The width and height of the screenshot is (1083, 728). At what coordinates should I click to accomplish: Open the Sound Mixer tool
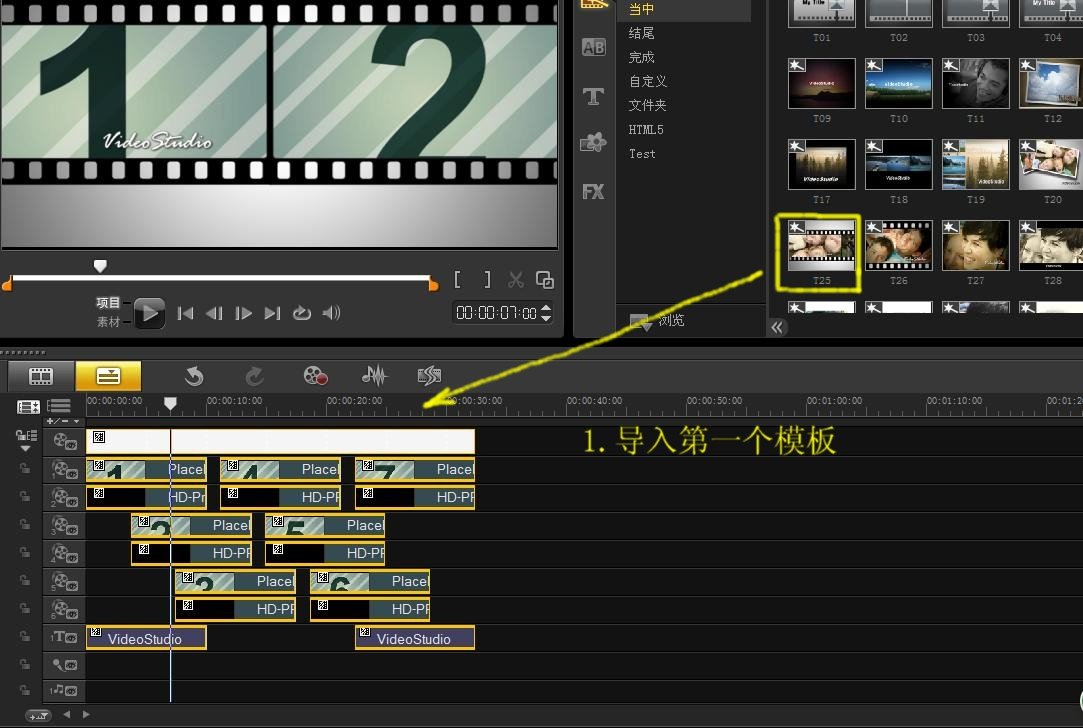tap(373, 376)
